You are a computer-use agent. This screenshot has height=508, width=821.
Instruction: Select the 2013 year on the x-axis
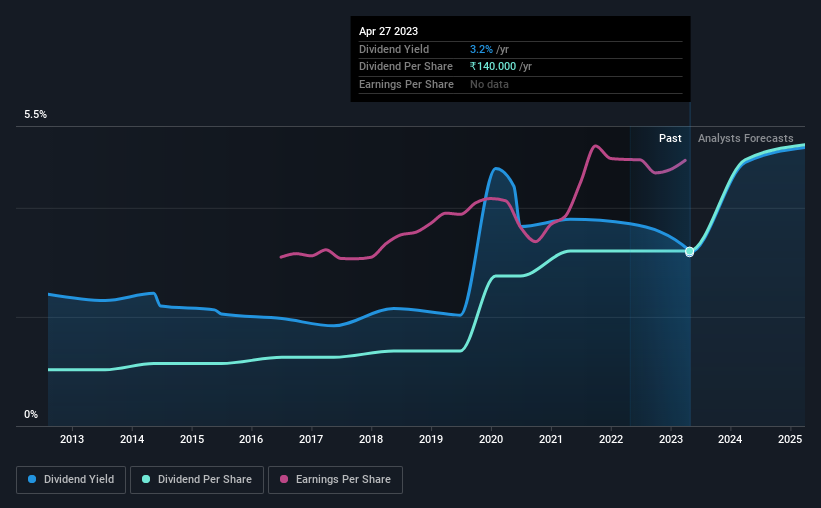click(x=72, y=439)
